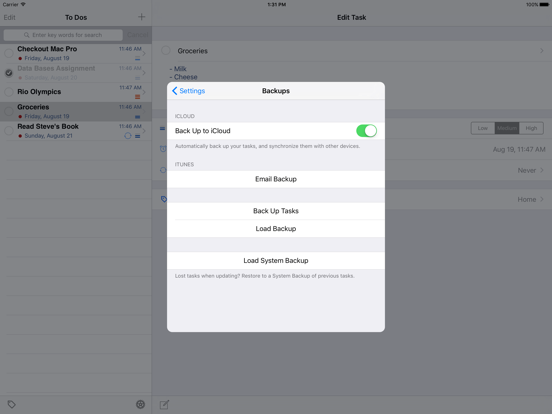The height and width of the screenshot is (414, 552).
Task: Tap the reminder date Aug 19, 11:47 AM
Action: [x=519, y=150]
